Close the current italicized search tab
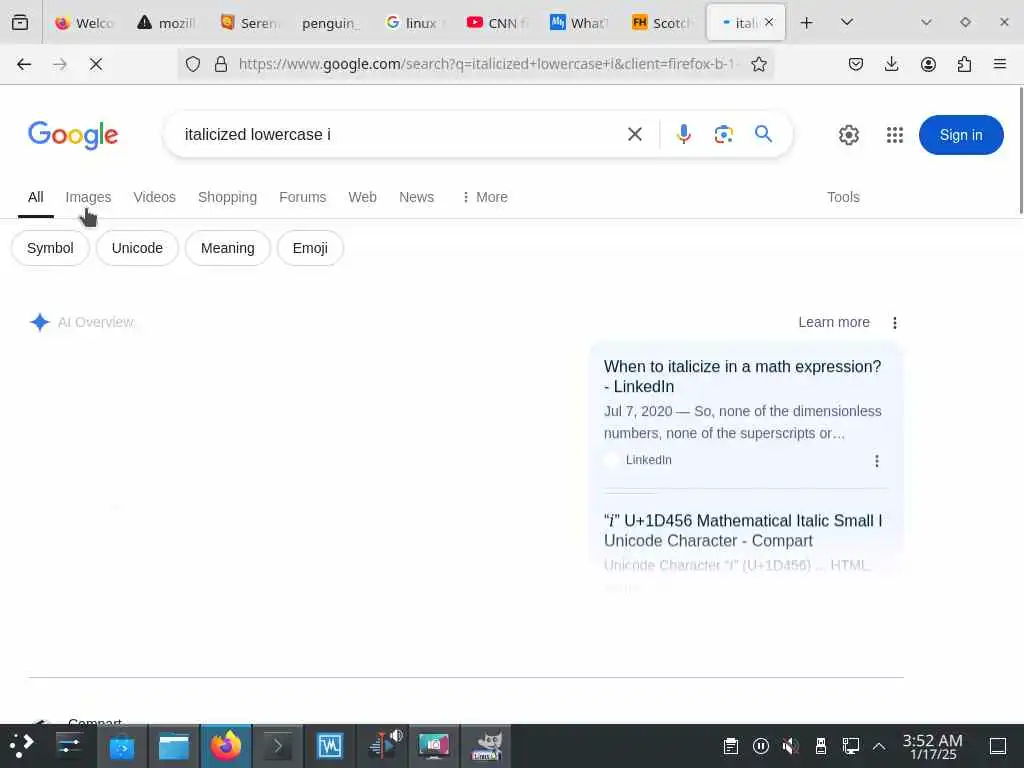 769,22
